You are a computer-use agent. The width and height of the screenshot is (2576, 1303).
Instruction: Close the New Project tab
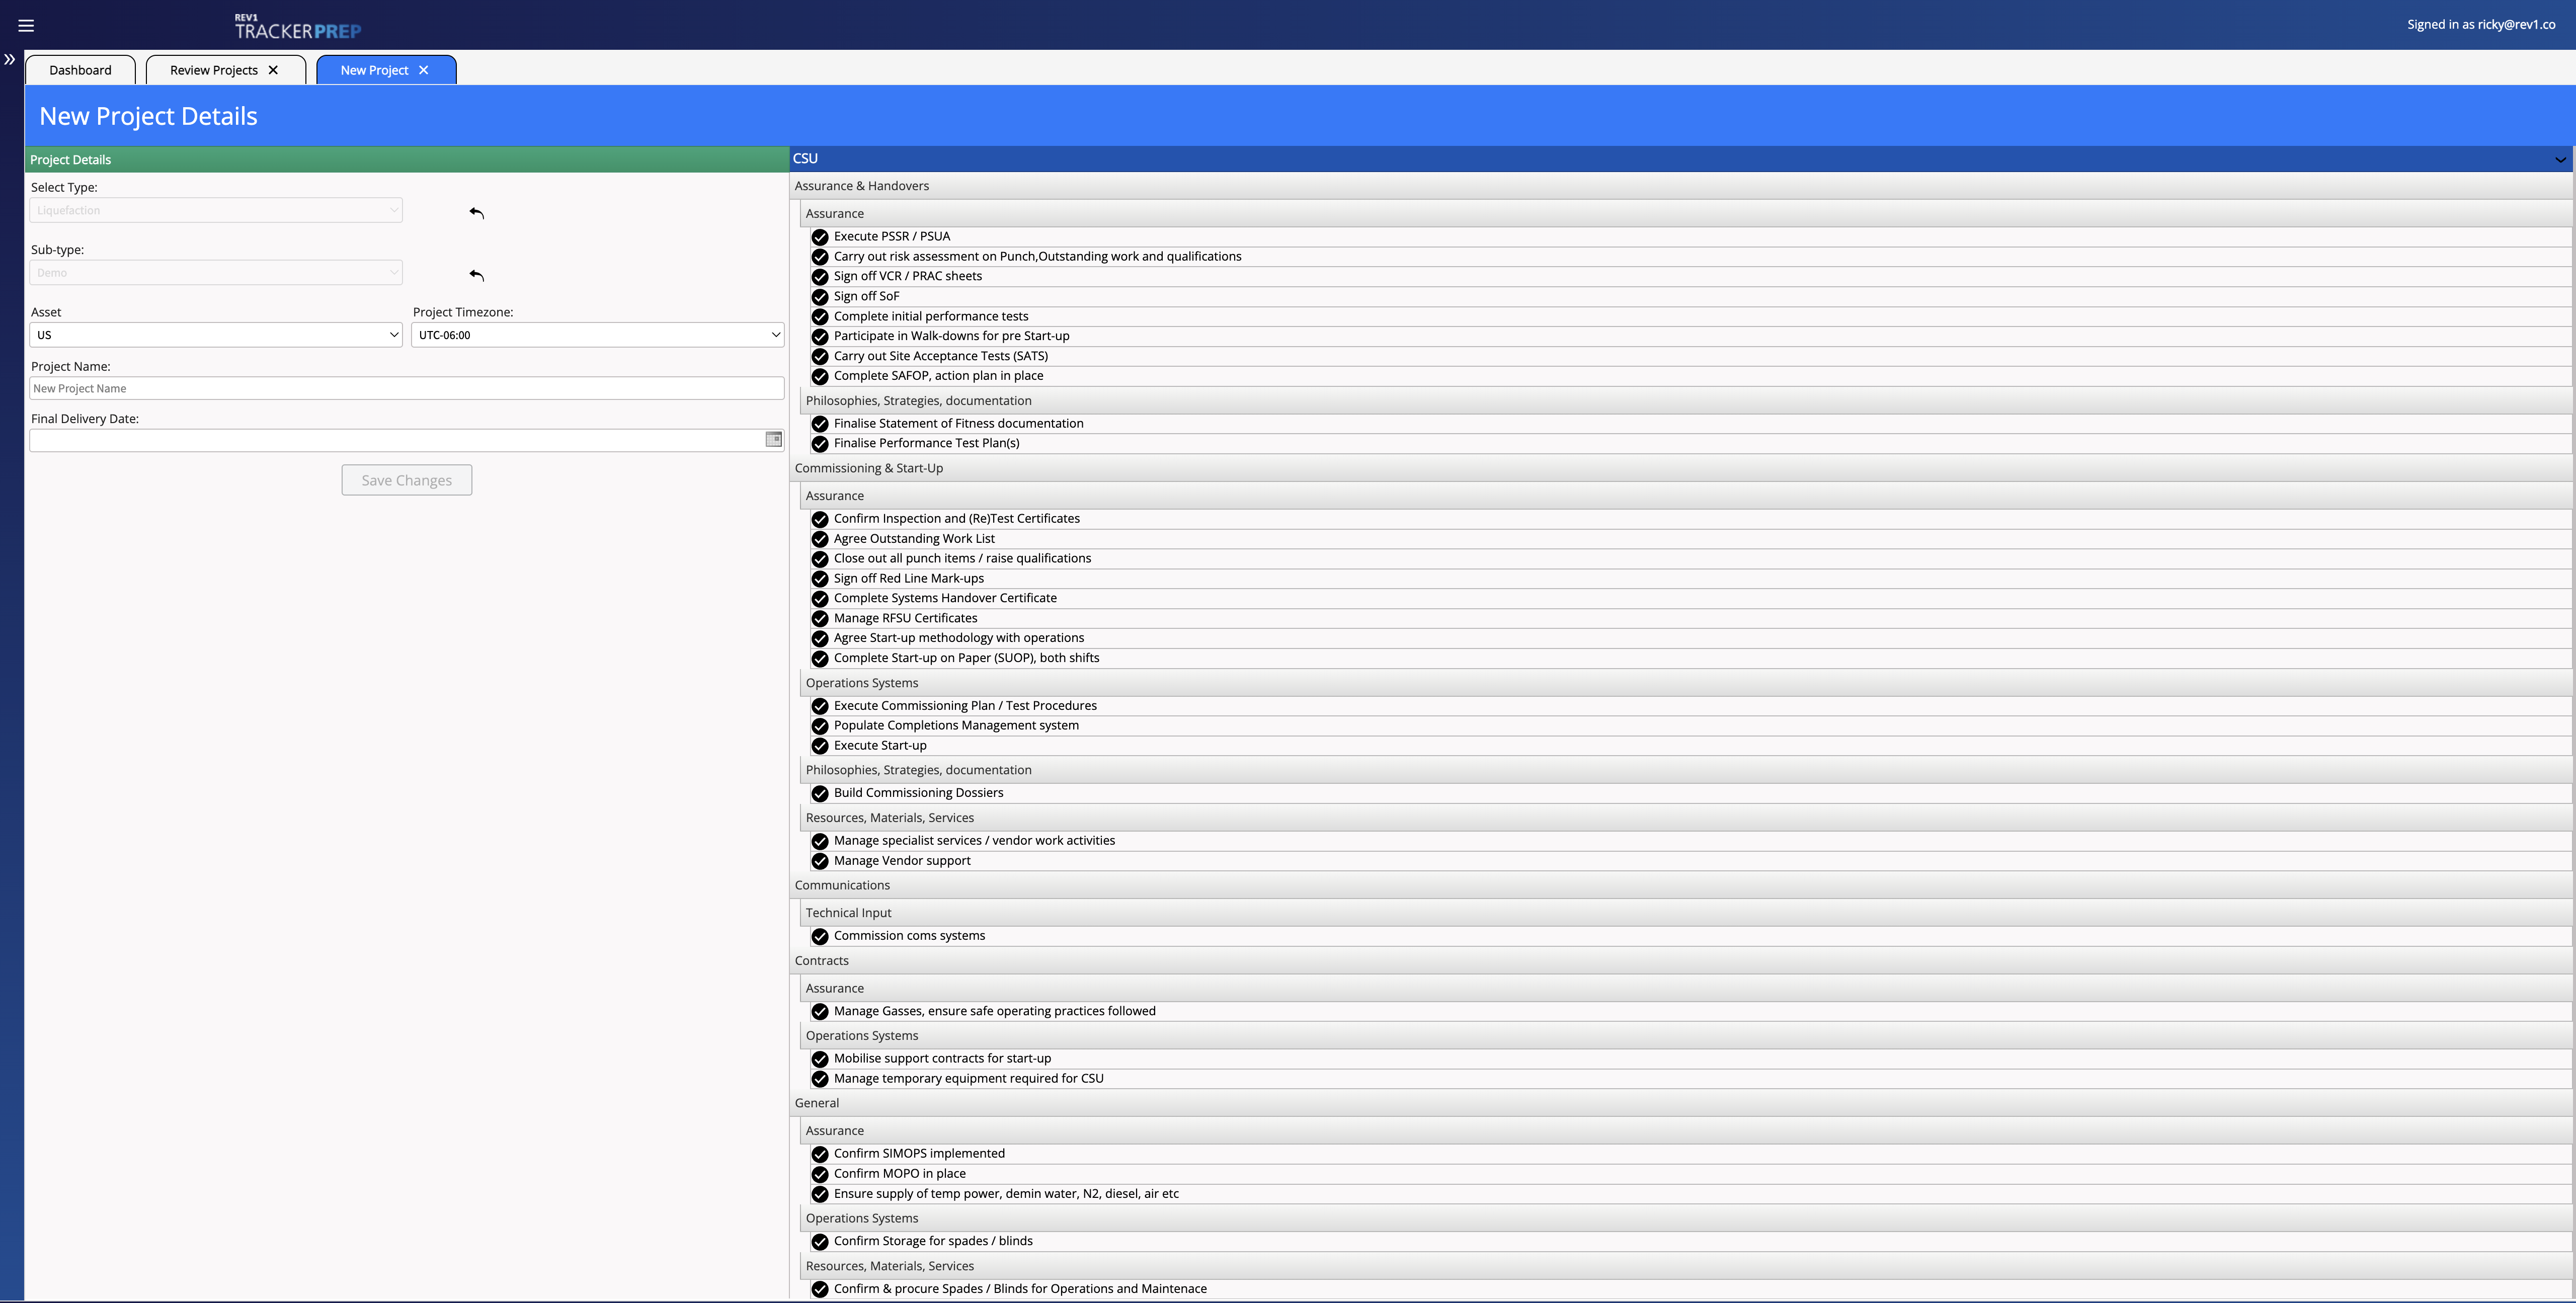(424, 70)
